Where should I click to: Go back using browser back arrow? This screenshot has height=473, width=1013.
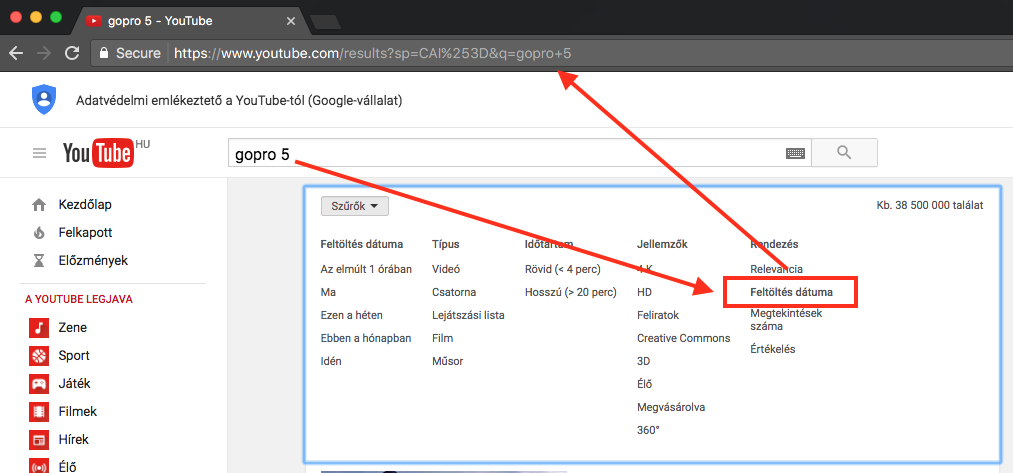coord(16,53)
